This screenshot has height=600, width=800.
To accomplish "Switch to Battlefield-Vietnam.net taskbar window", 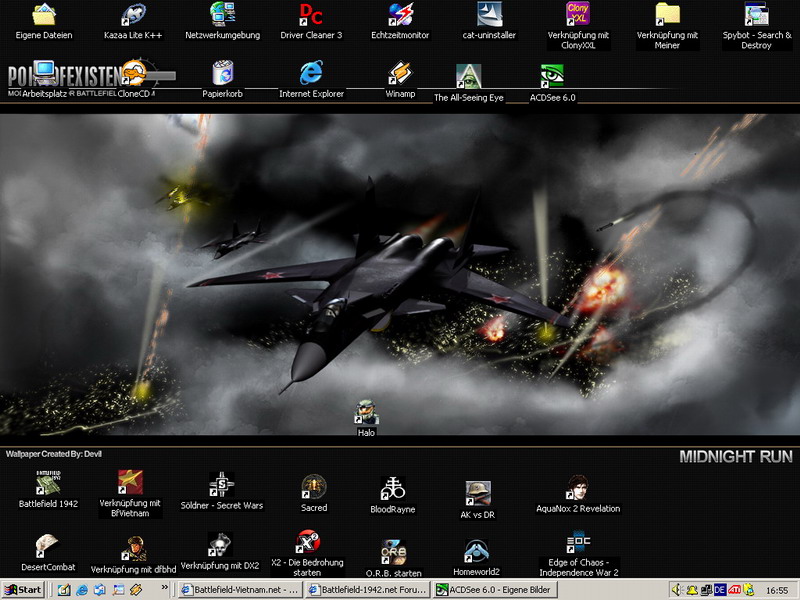I will click(240, 590).
